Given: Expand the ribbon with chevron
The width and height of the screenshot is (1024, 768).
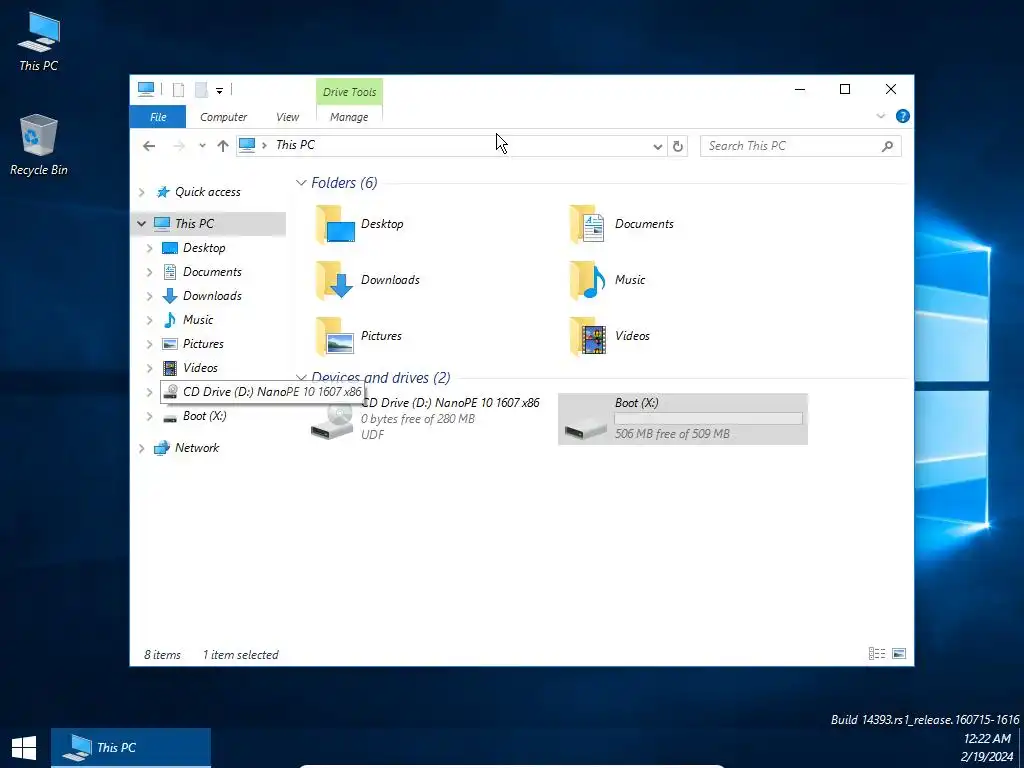Looking at the screenshot, I should pyautogui.click(x=880, y=116).
